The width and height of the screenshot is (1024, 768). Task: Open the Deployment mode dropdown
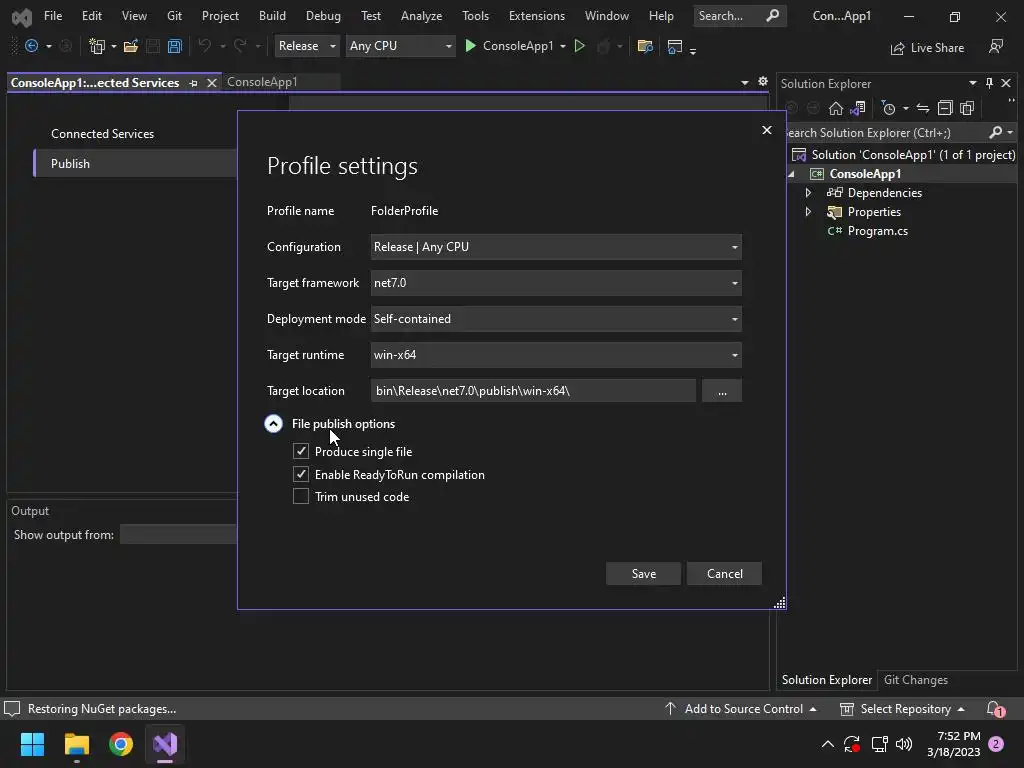coord(556,319)
